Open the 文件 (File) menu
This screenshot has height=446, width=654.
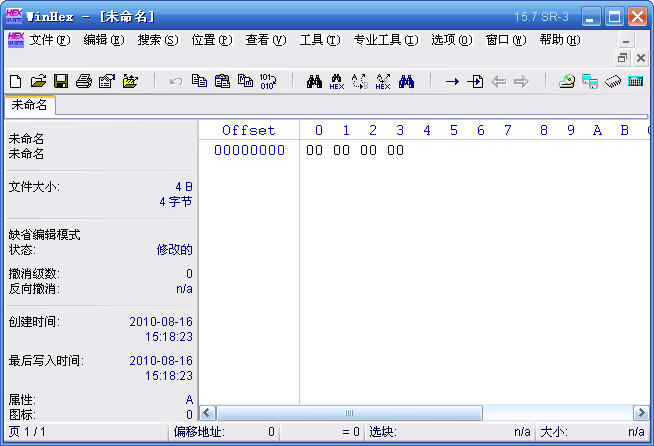click(x=49, y=40)
